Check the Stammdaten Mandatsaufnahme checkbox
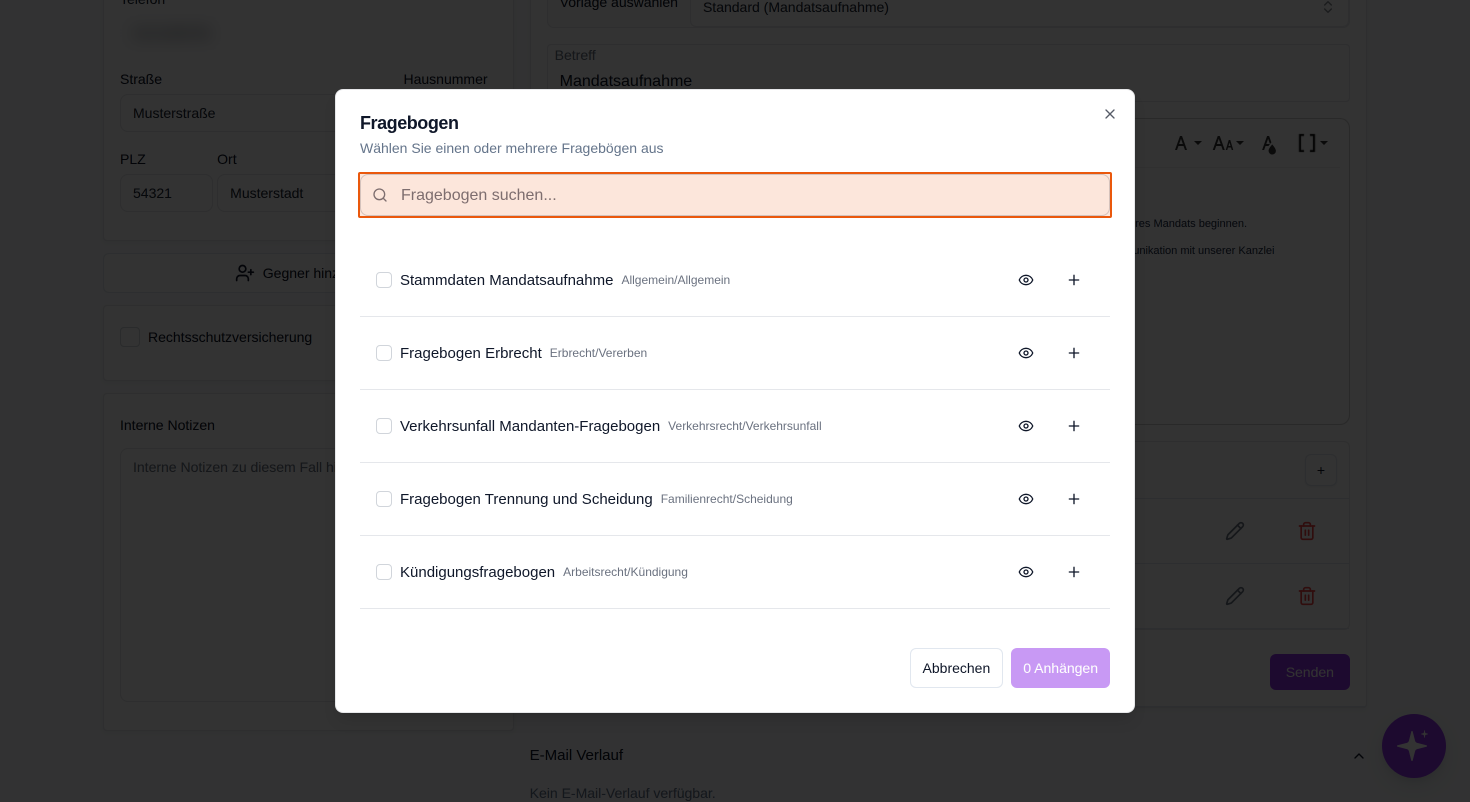Image resolution: width=1470 pixels, height=802 pixels. [x=384, y=280]
